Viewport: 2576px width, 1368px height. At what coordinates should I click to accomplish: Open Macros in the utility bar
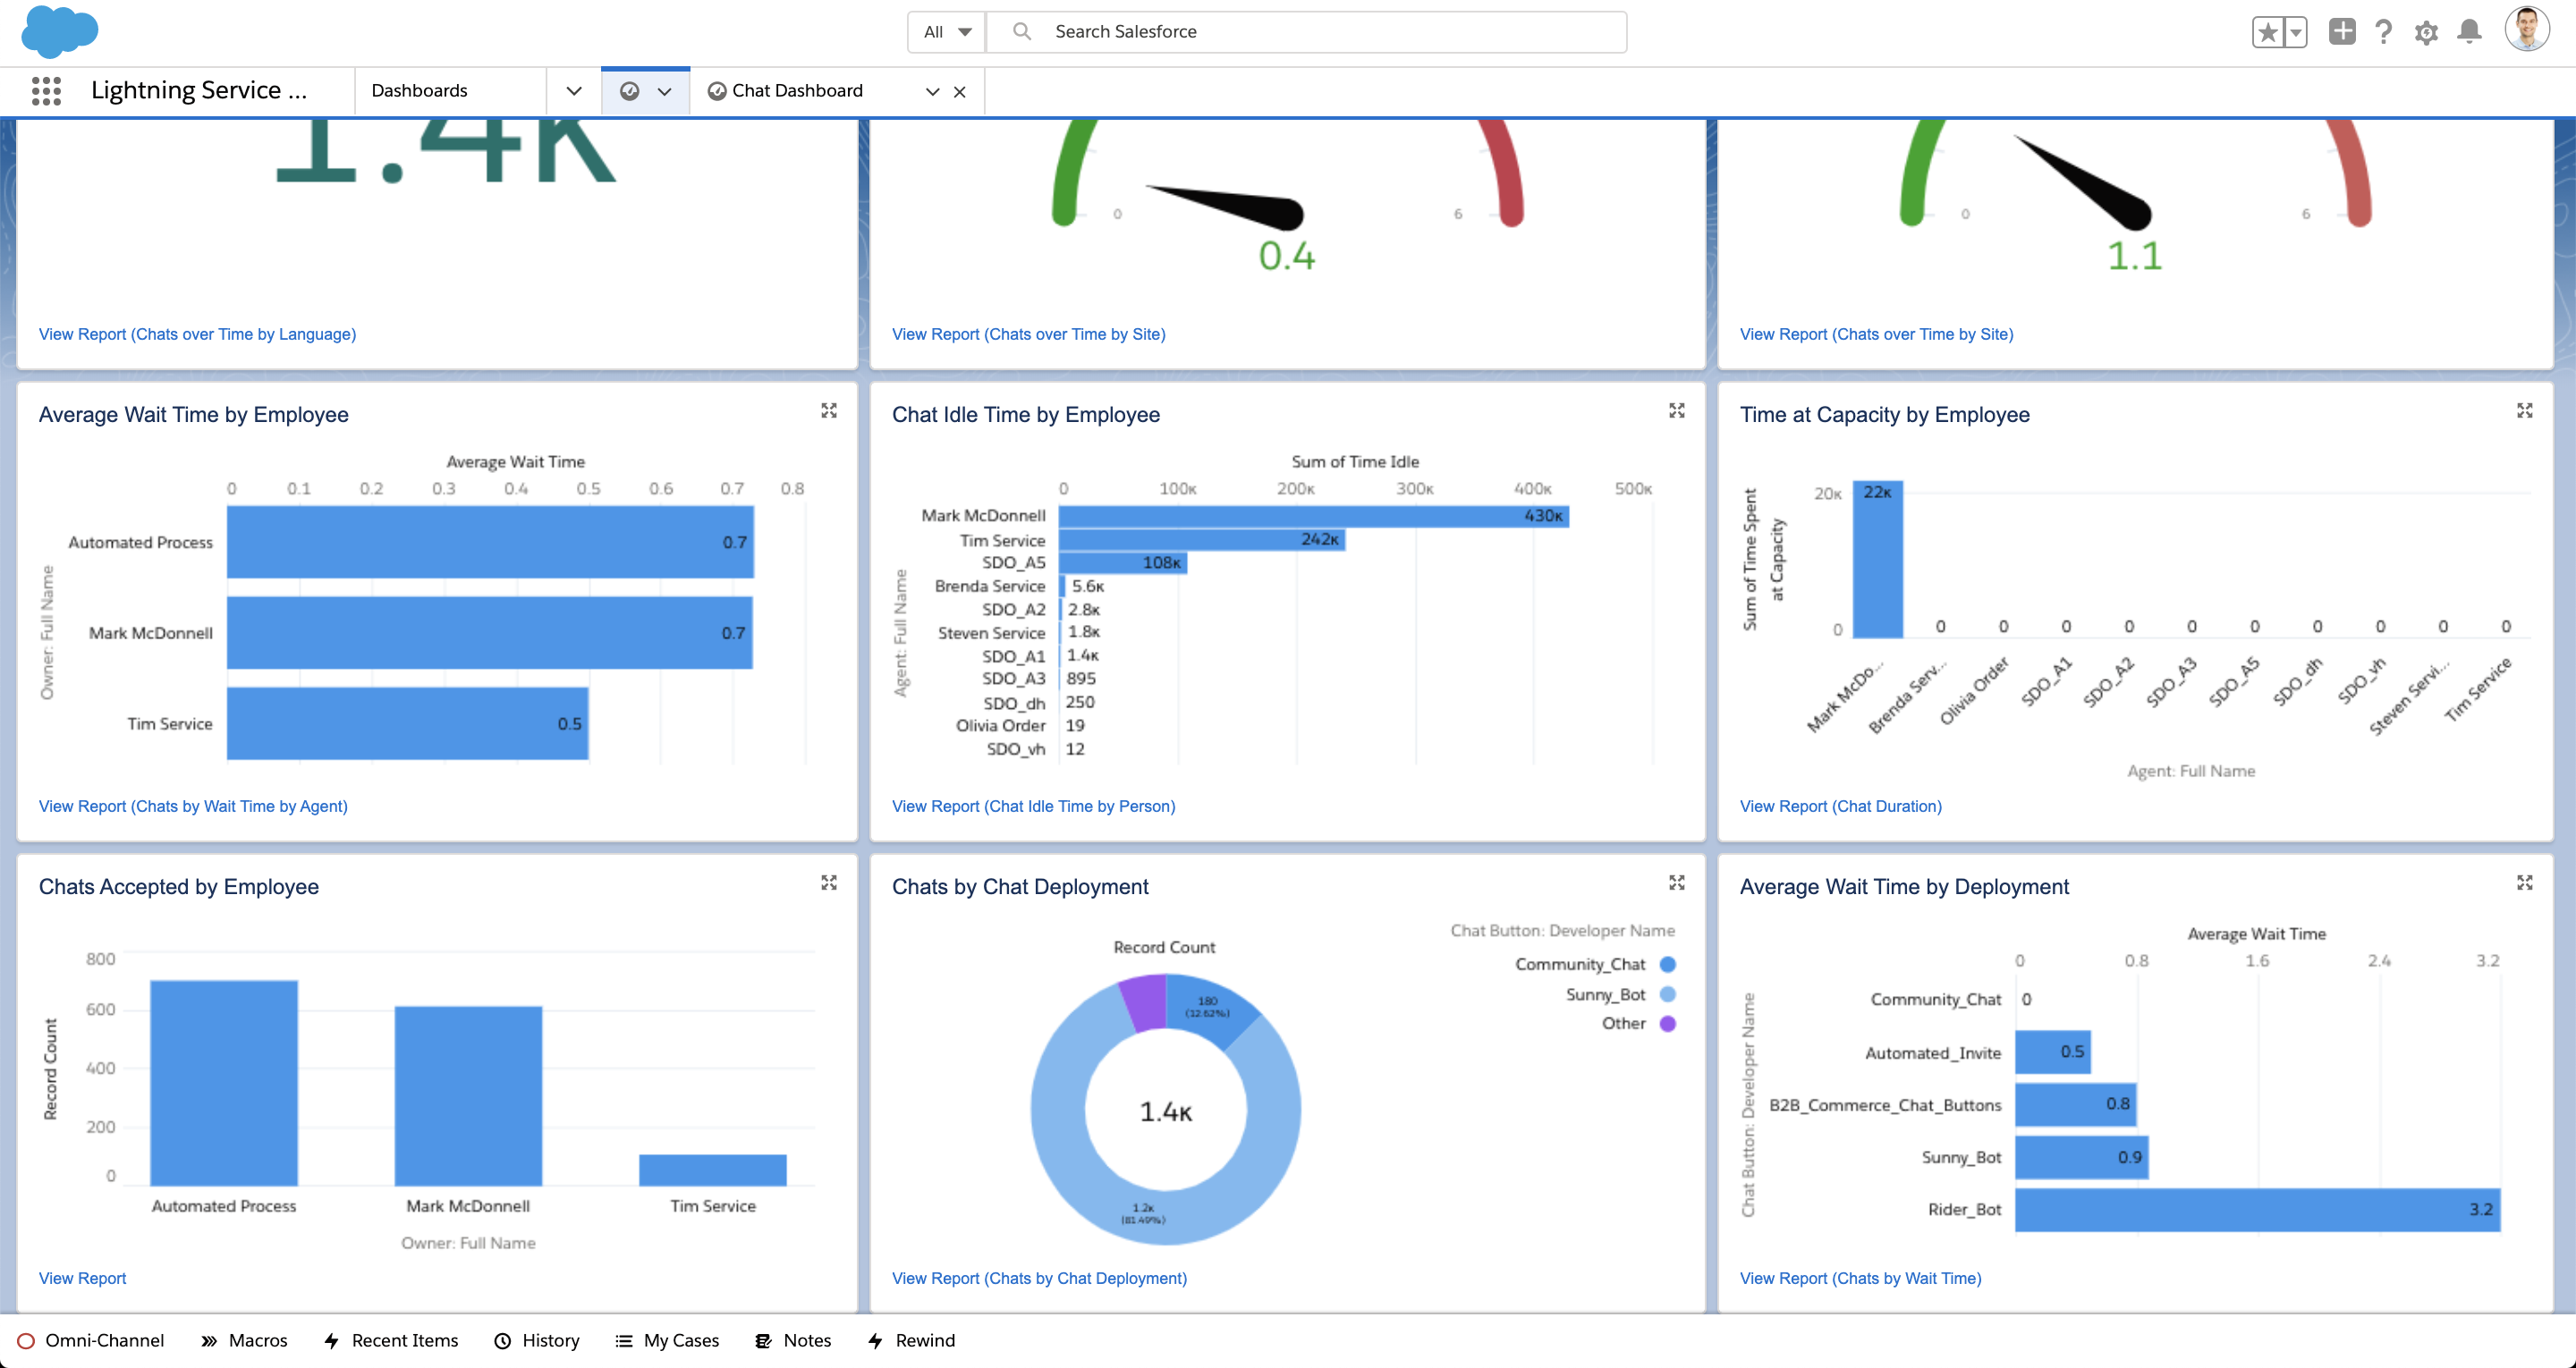point(245,1340)
